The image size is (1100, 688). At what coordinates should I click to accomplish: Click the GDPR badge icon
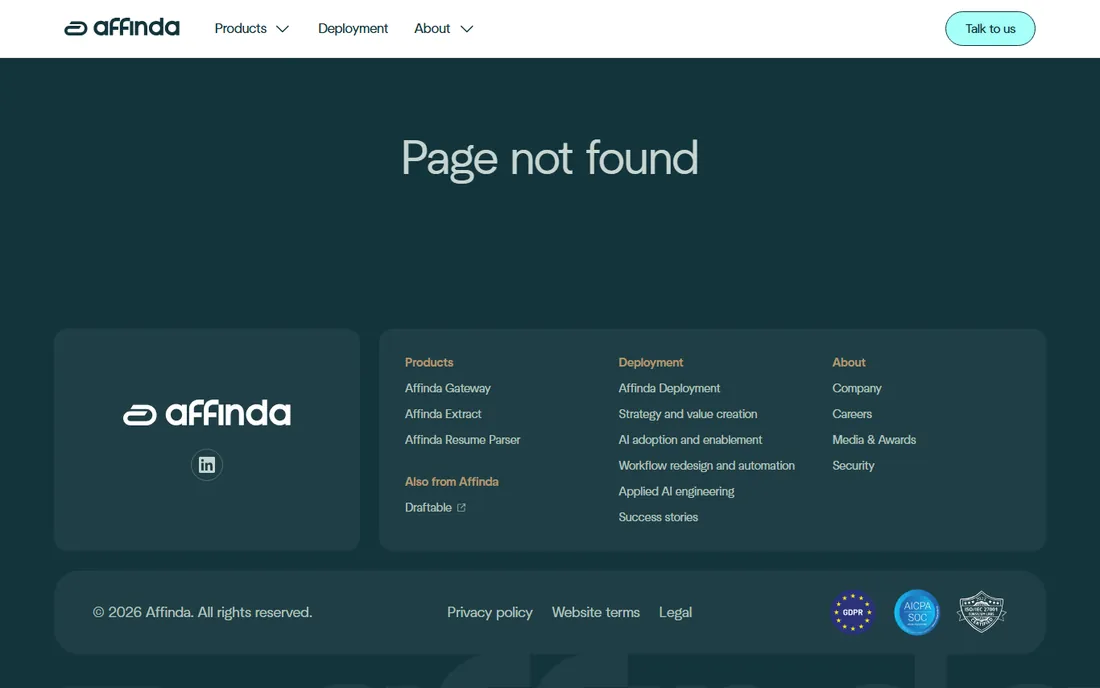pos(852,612)
